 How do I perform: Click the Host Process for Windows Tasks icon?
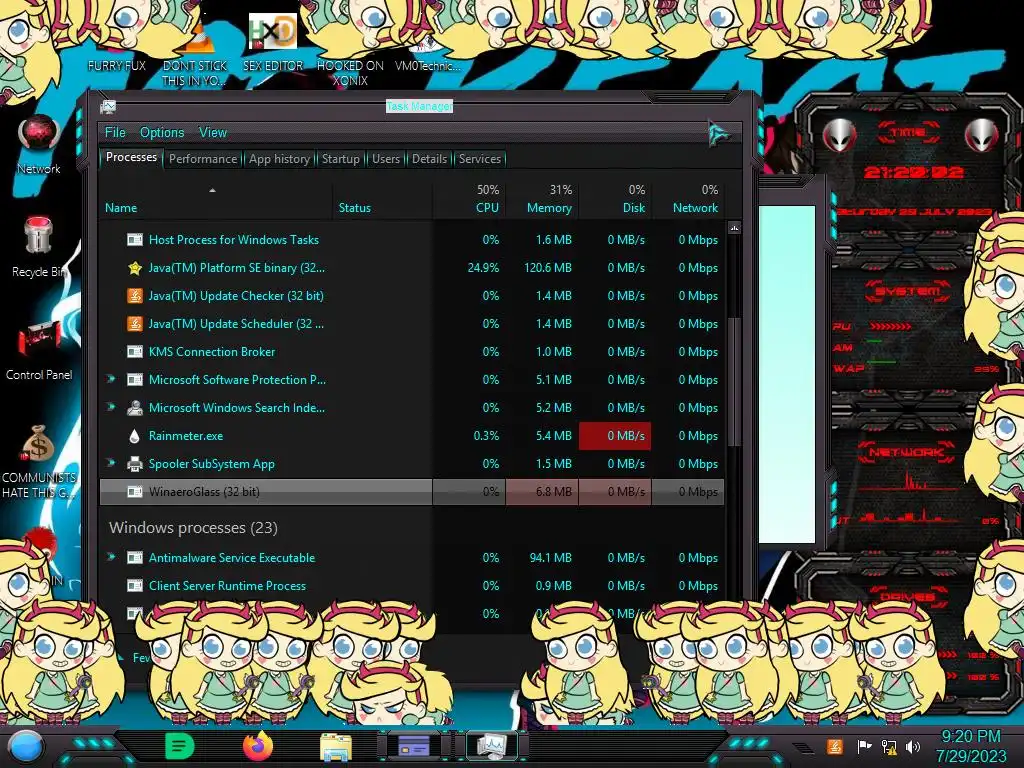135,240
